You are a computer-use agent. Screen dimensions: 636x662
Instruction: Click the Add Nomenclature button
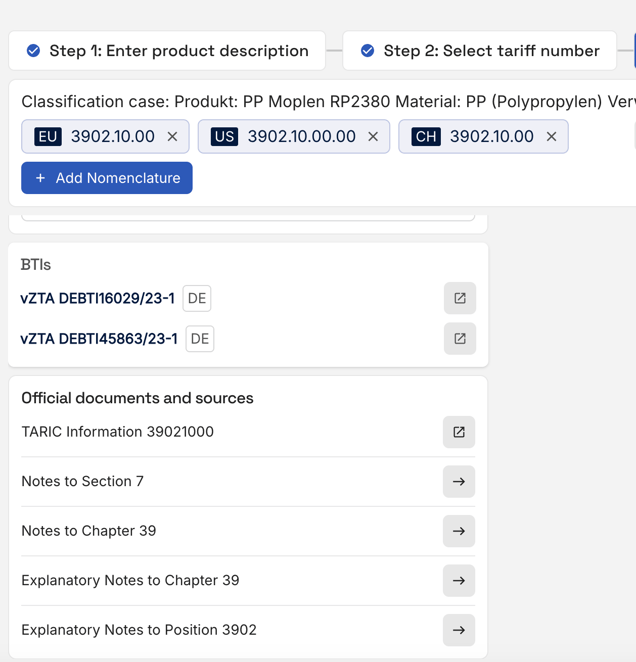tap(107, 178)
